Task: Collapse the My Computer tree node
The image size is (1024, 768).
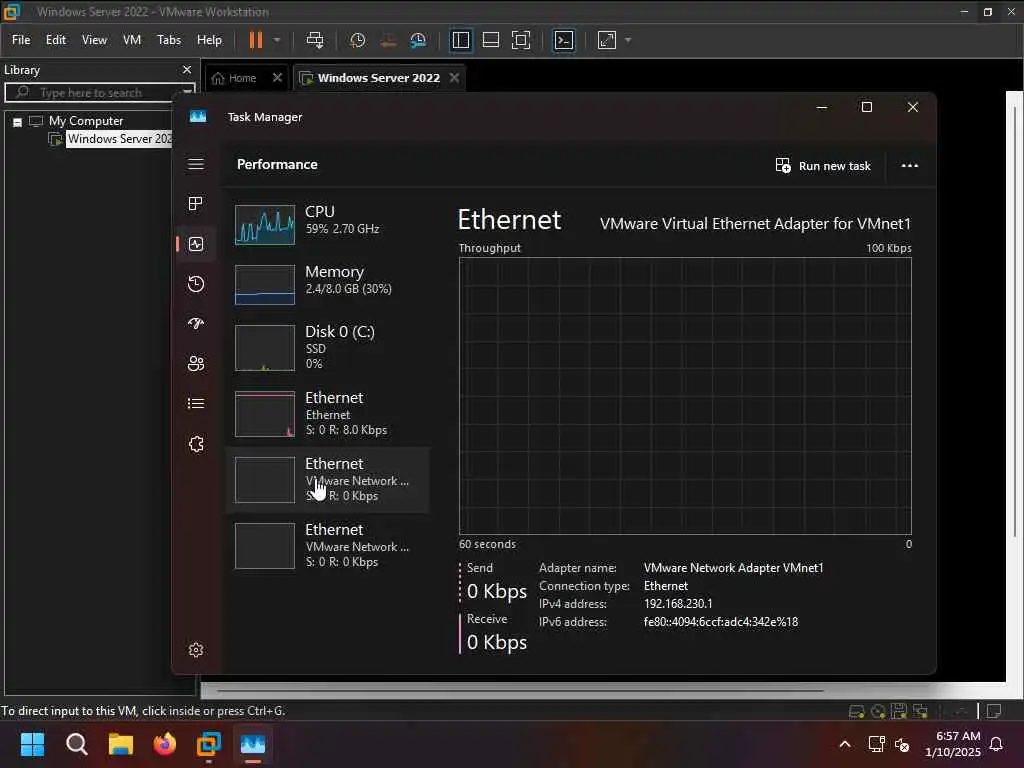Action: click(x=18, y=121)
